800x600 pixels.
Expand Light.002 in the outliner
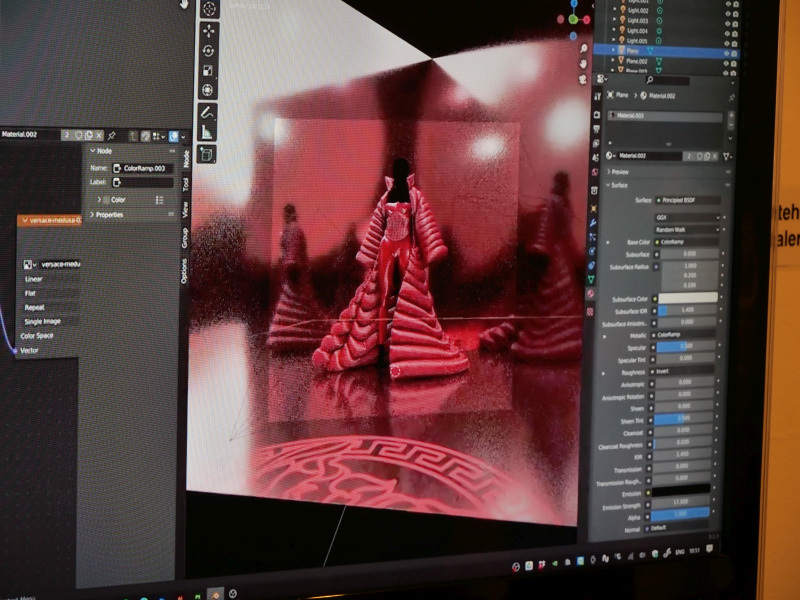615,9
